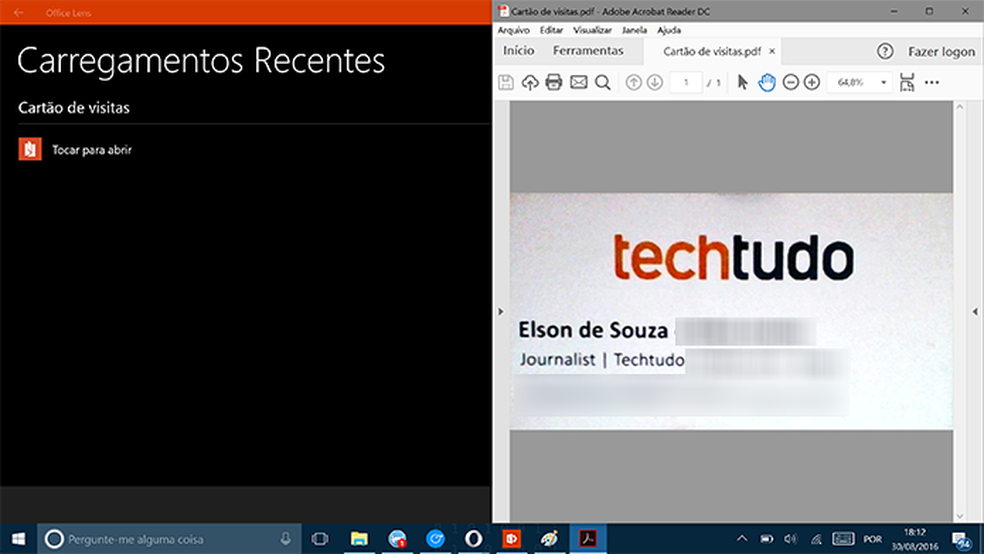Click the POR language indicator
Viewport: 984px width, 554px height.
coord(872,539)
